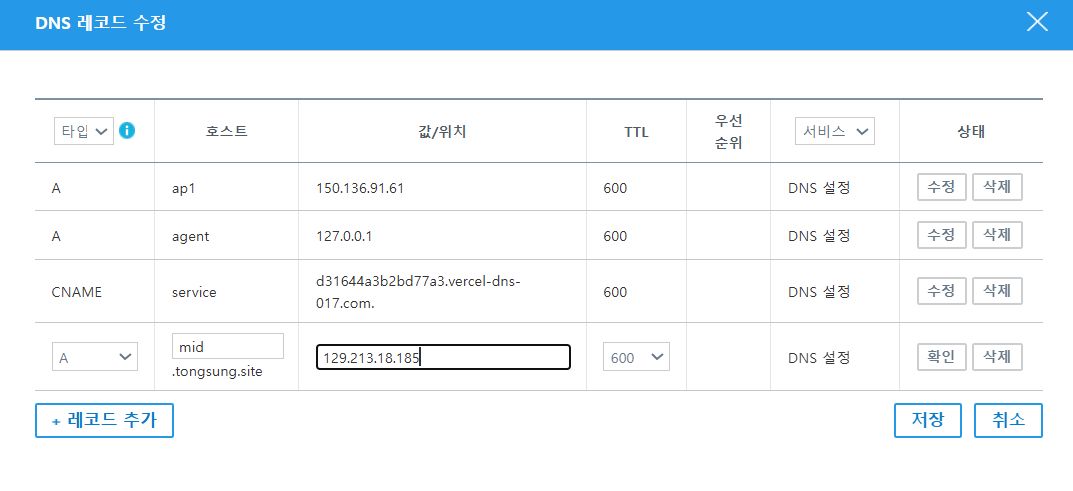This screenshot has height=491, width=1073.
Task: Click 수정 for the service CNAME record
Action: tap(941, 291)
